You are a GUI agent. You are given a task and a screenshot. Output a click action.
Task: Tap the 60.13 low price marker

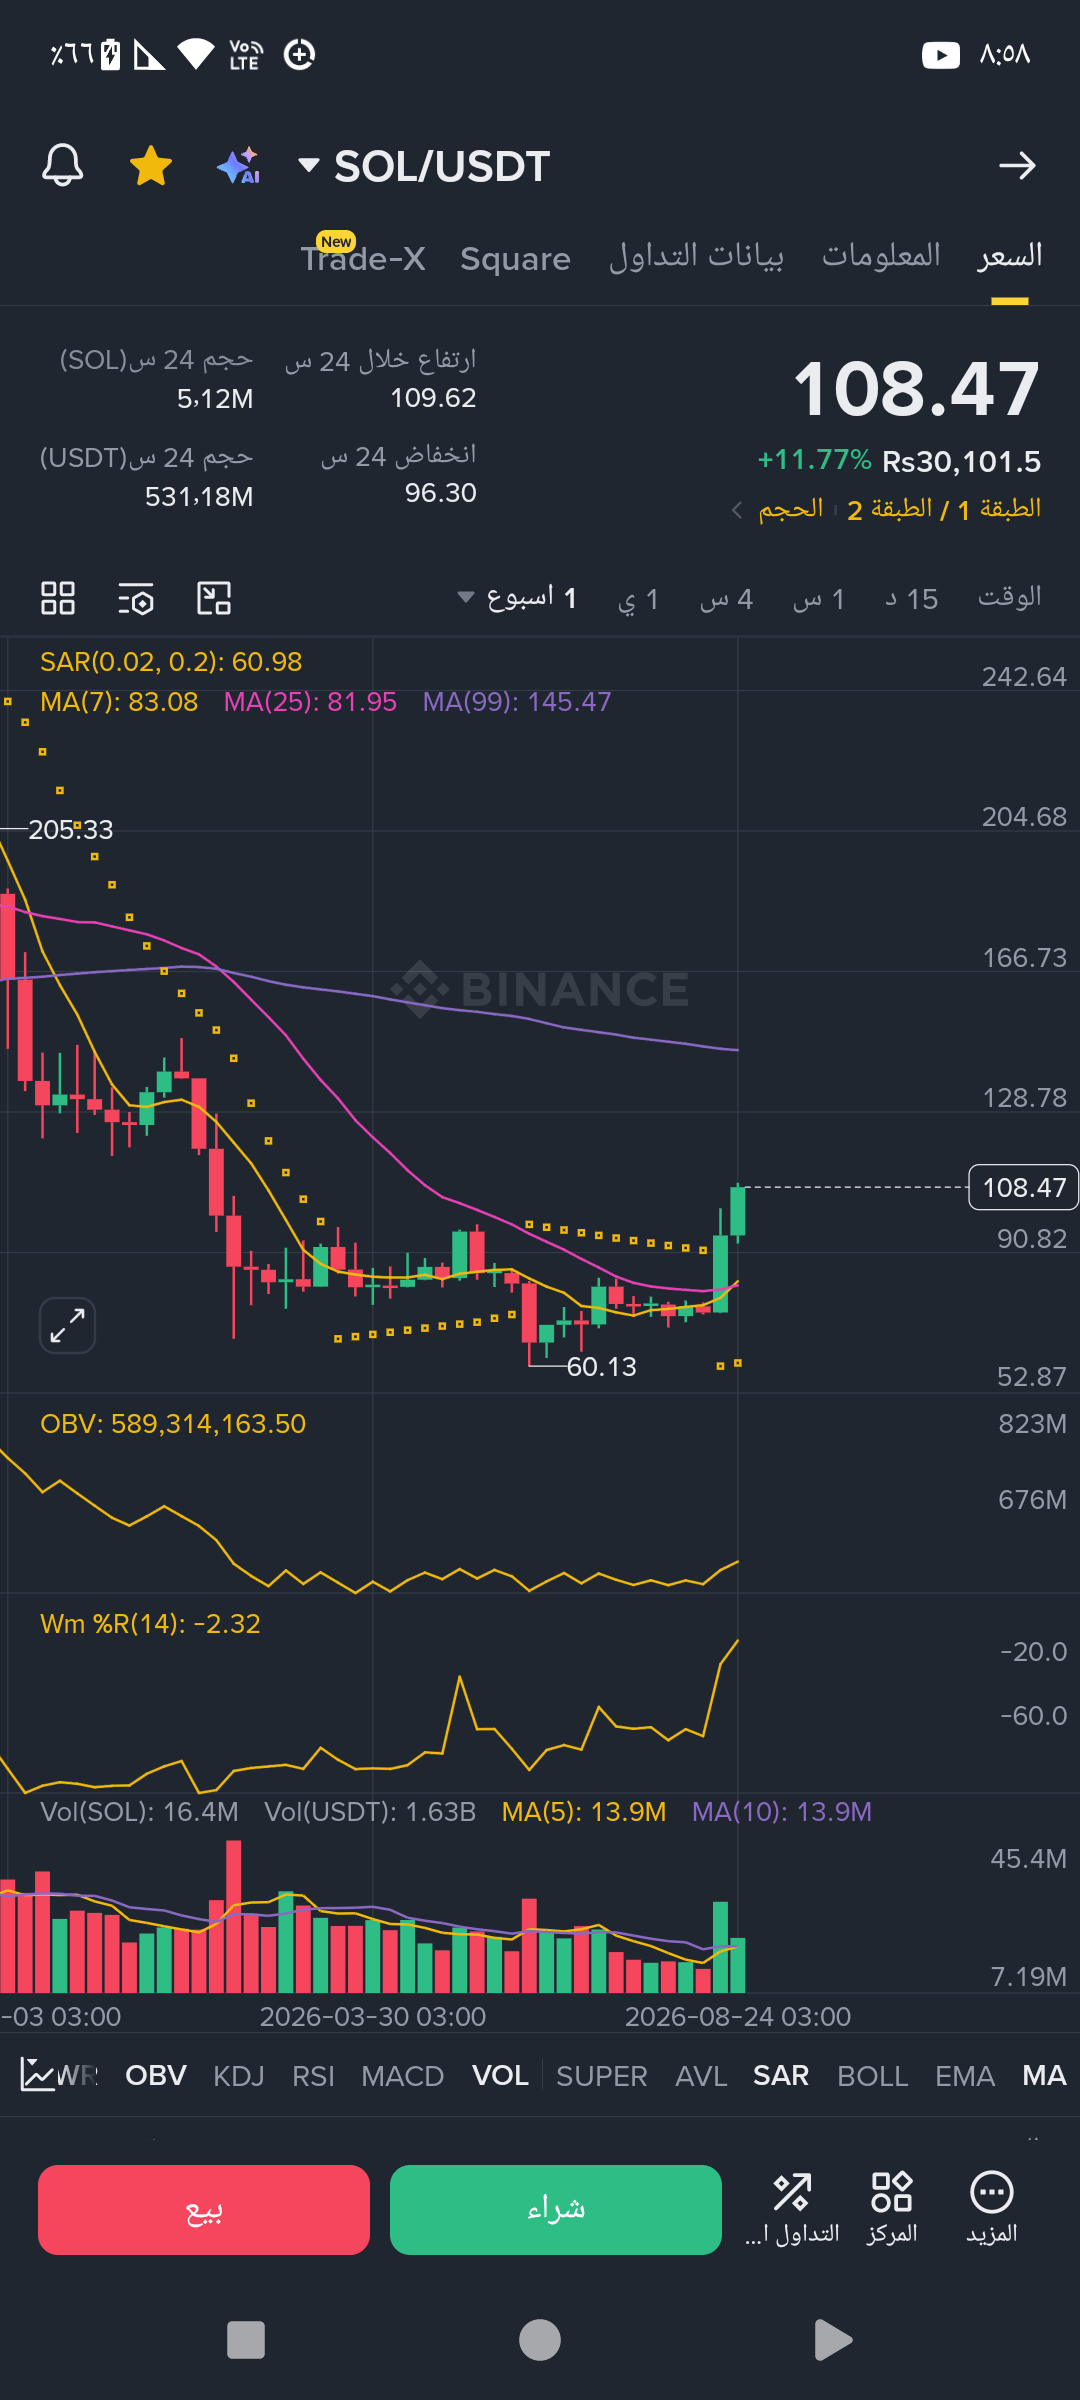pyautogui.click(x=601, y=1367)
